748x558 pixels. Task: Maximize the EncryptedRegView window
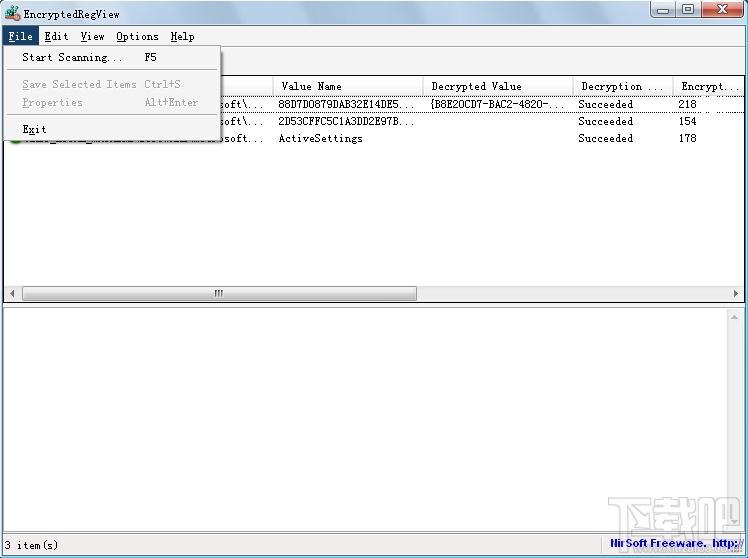point(688,9)
